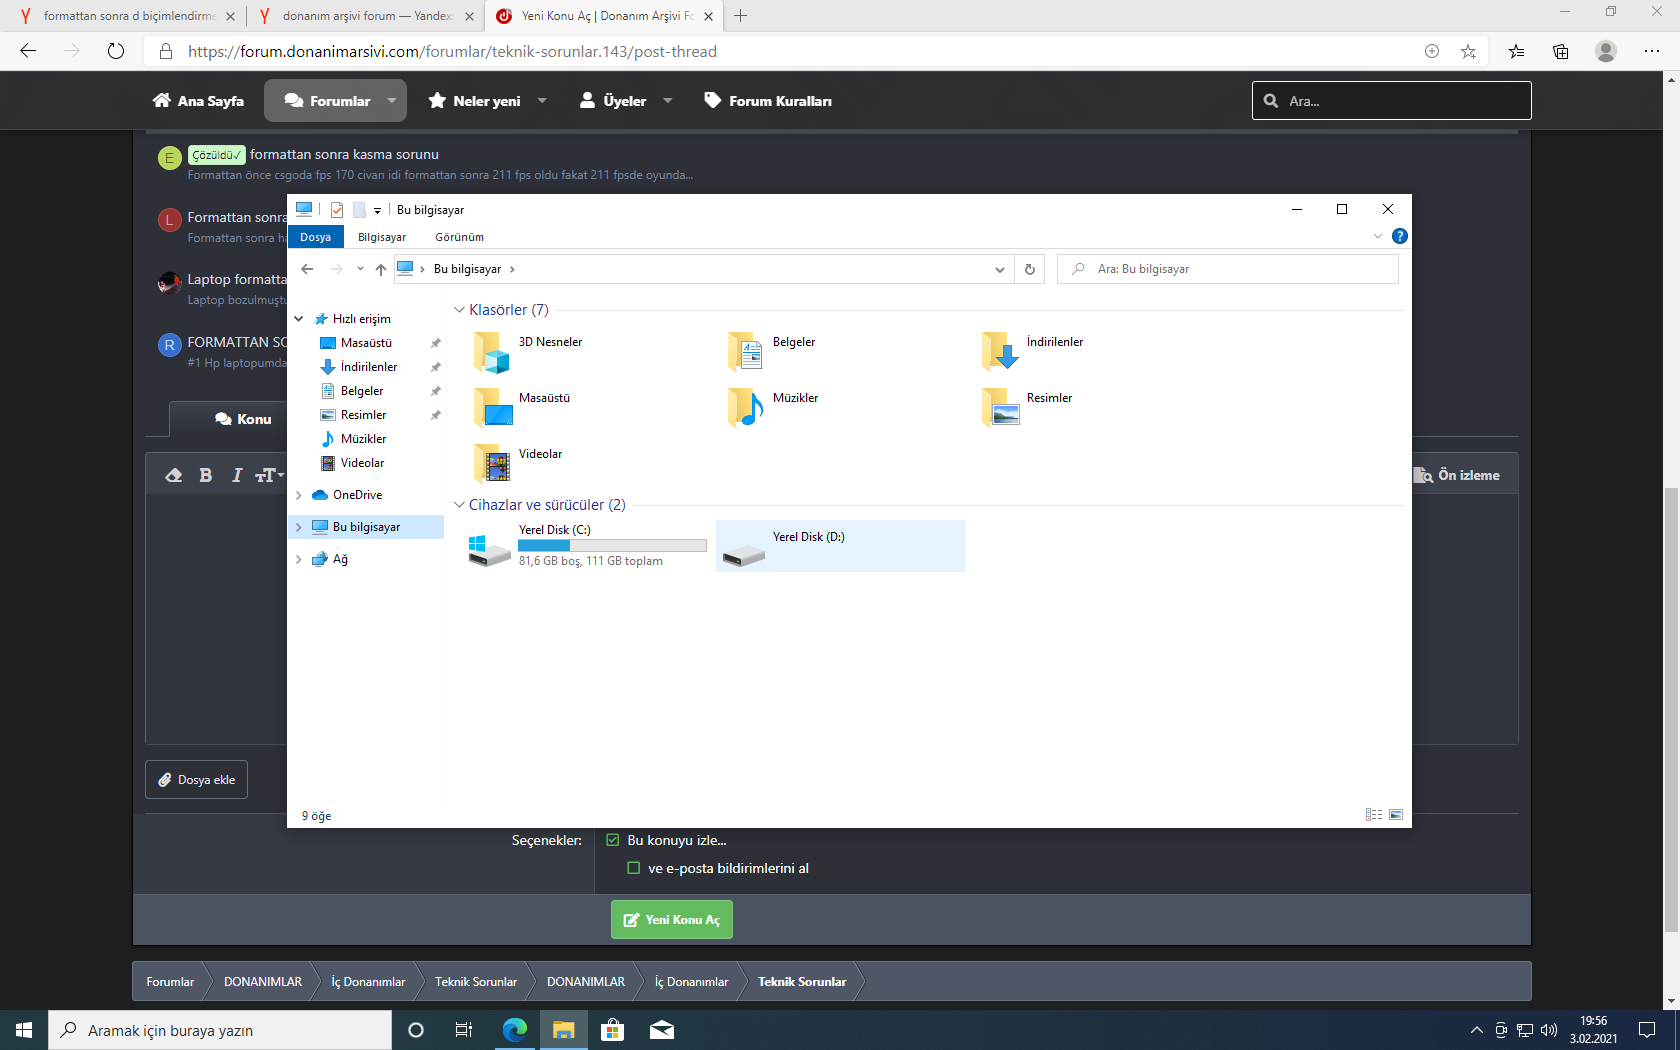Screen dimensions: 1680x1050
Task: Open the Müzikler folder in Klasörler
Action: (x=746, y=408)
